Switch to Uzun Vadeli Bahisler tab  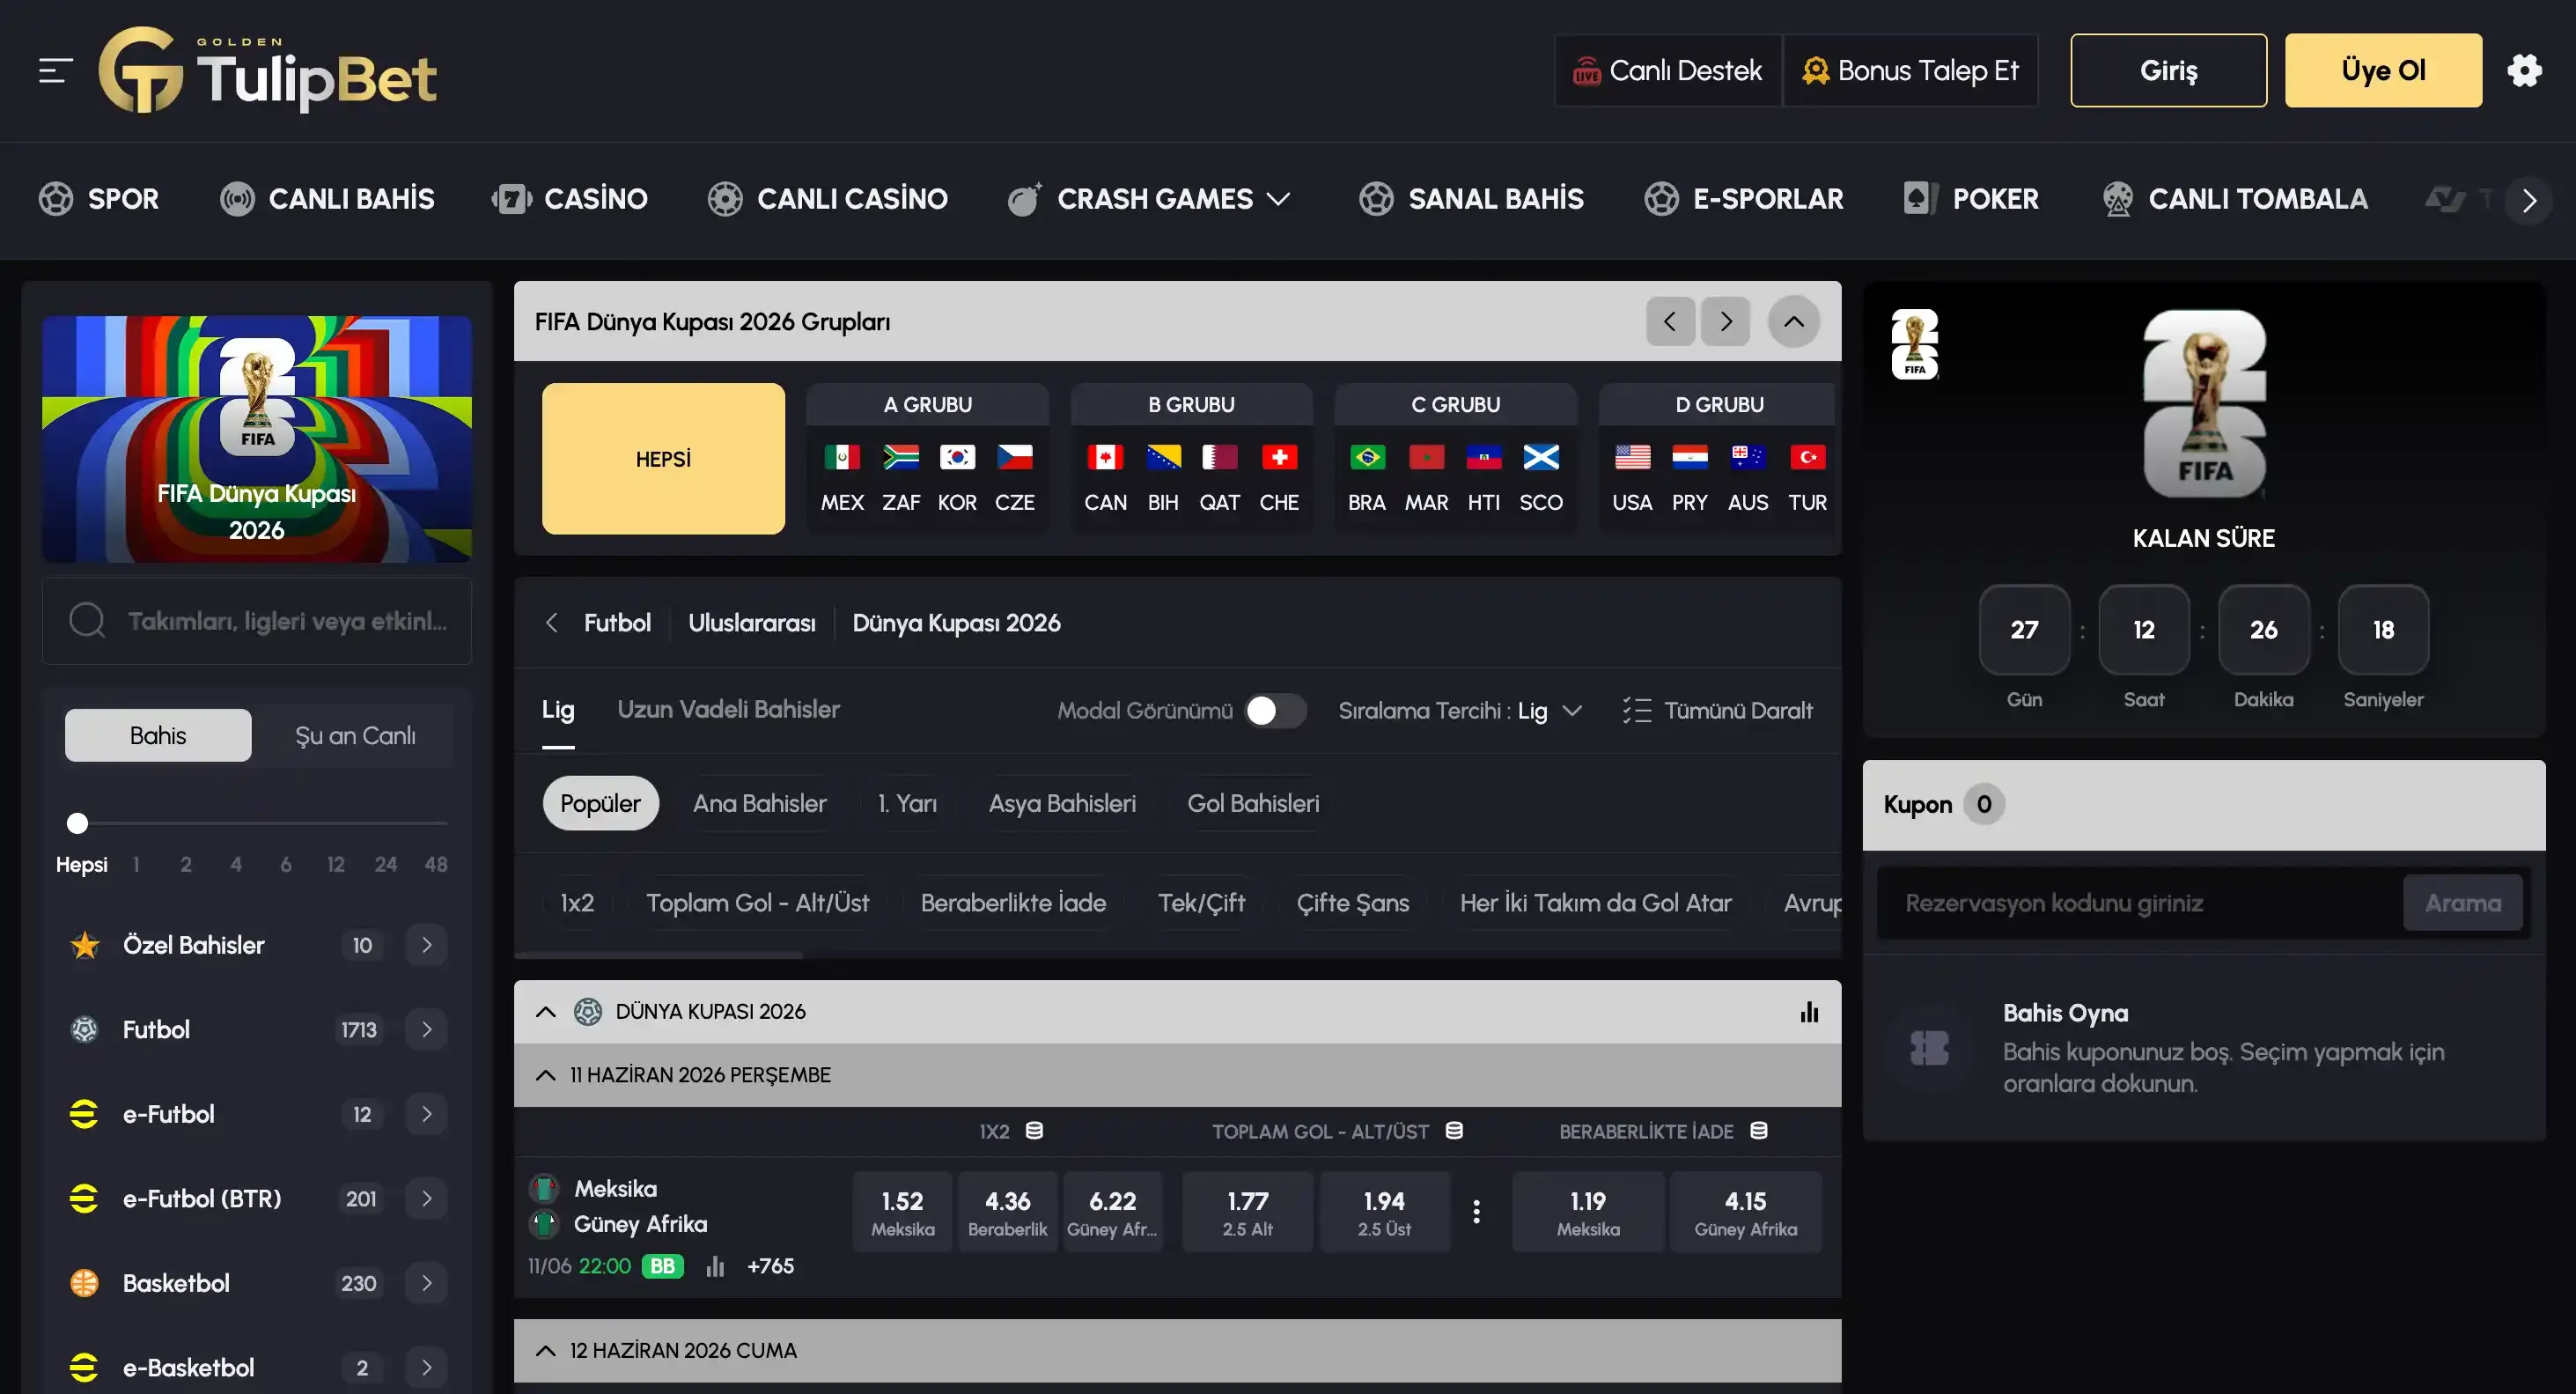click(728, 710)
